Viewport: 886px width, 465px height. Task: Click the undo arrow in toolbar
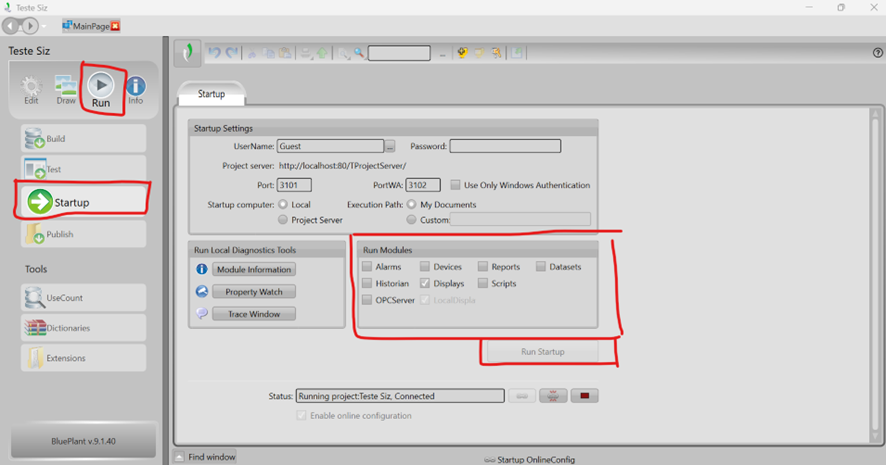(213, 53)
